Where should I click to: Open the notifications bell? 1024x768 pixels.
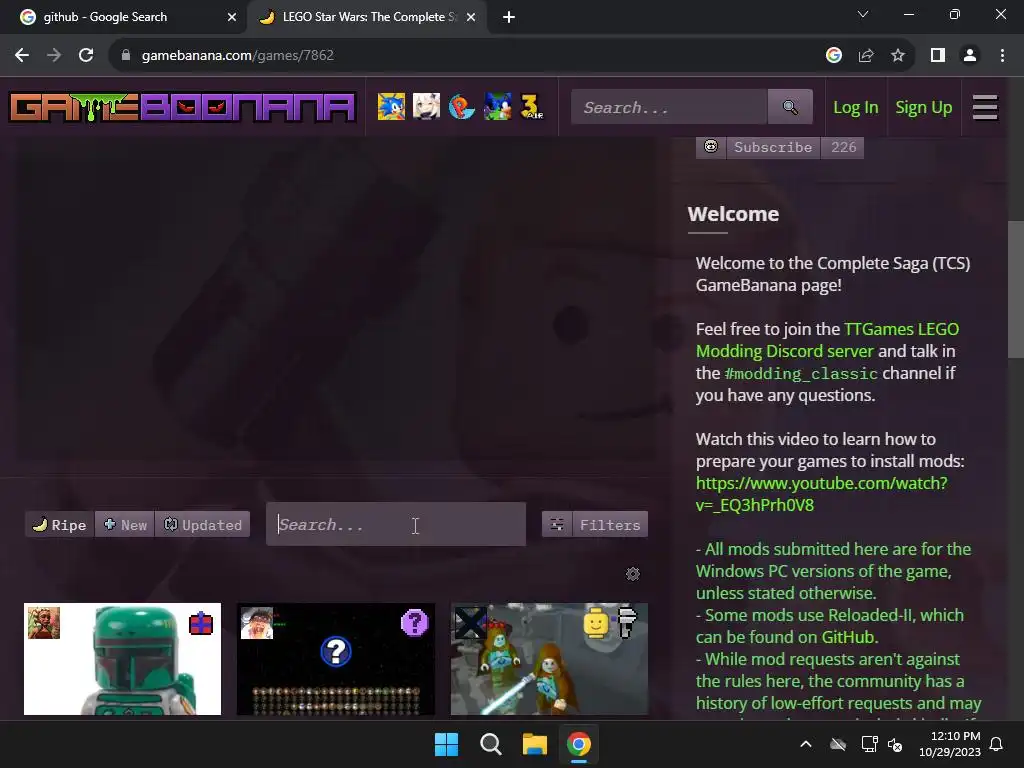tap(997, 744)
